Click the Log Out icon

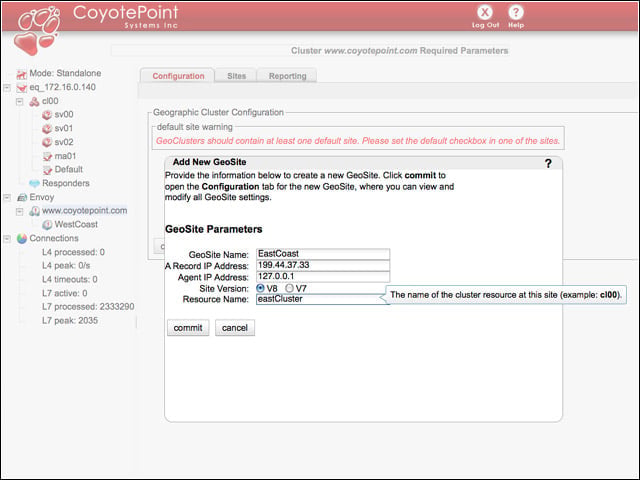coord(484,12)
